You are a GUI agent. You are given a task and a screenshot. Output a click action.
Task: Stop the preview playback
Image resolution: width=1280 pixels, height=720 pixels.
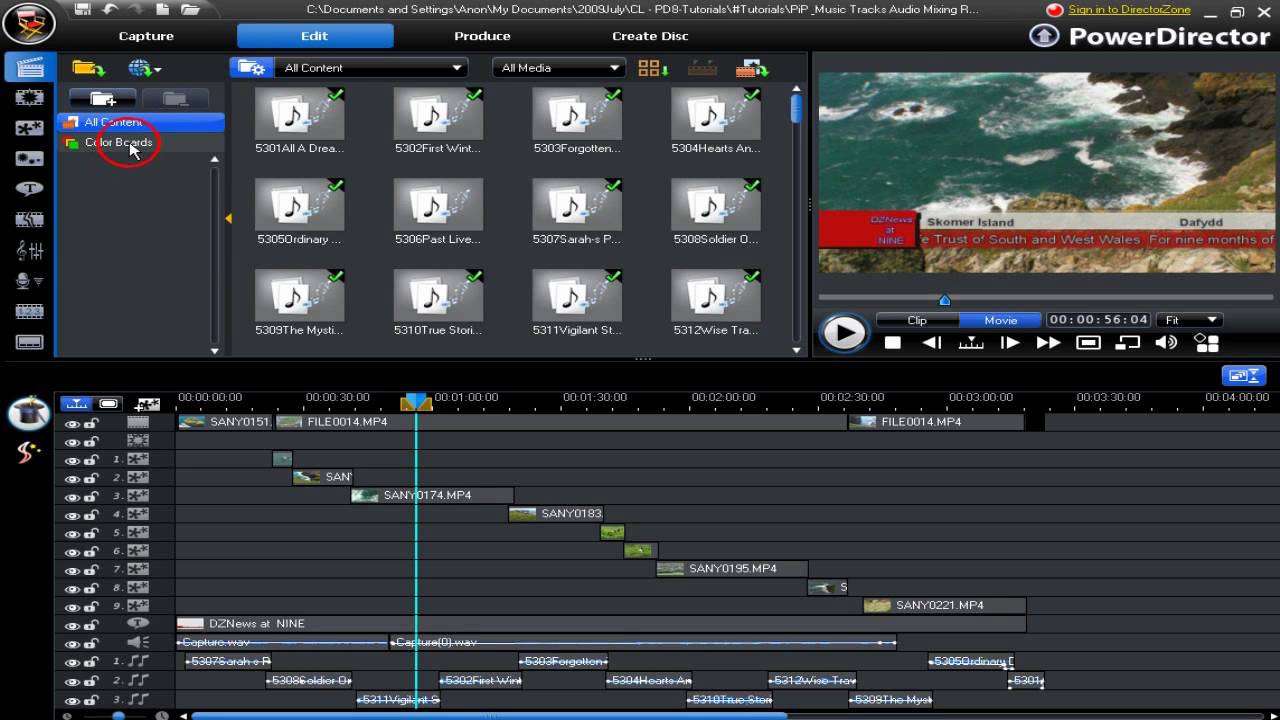click(x=893, y=343)
